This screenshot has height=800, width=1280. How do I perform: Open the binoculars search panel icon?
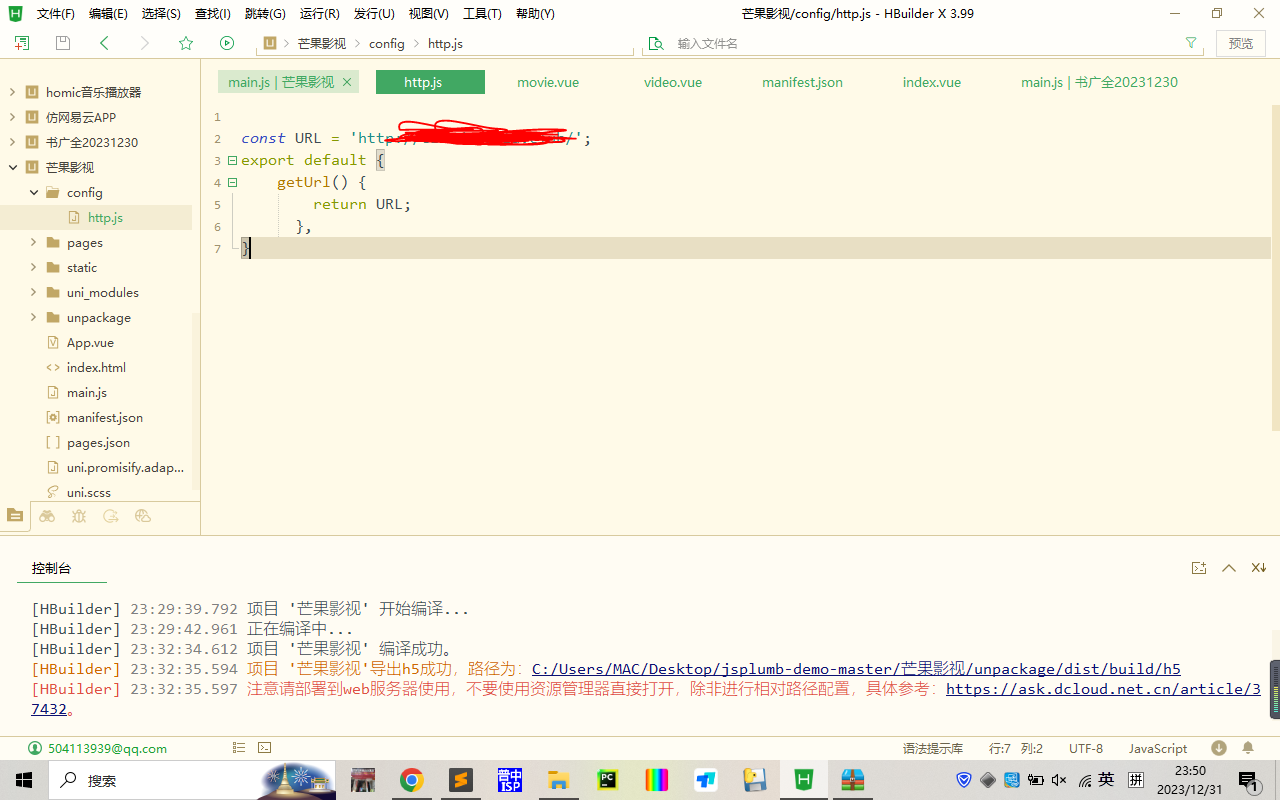pos(47,516)
